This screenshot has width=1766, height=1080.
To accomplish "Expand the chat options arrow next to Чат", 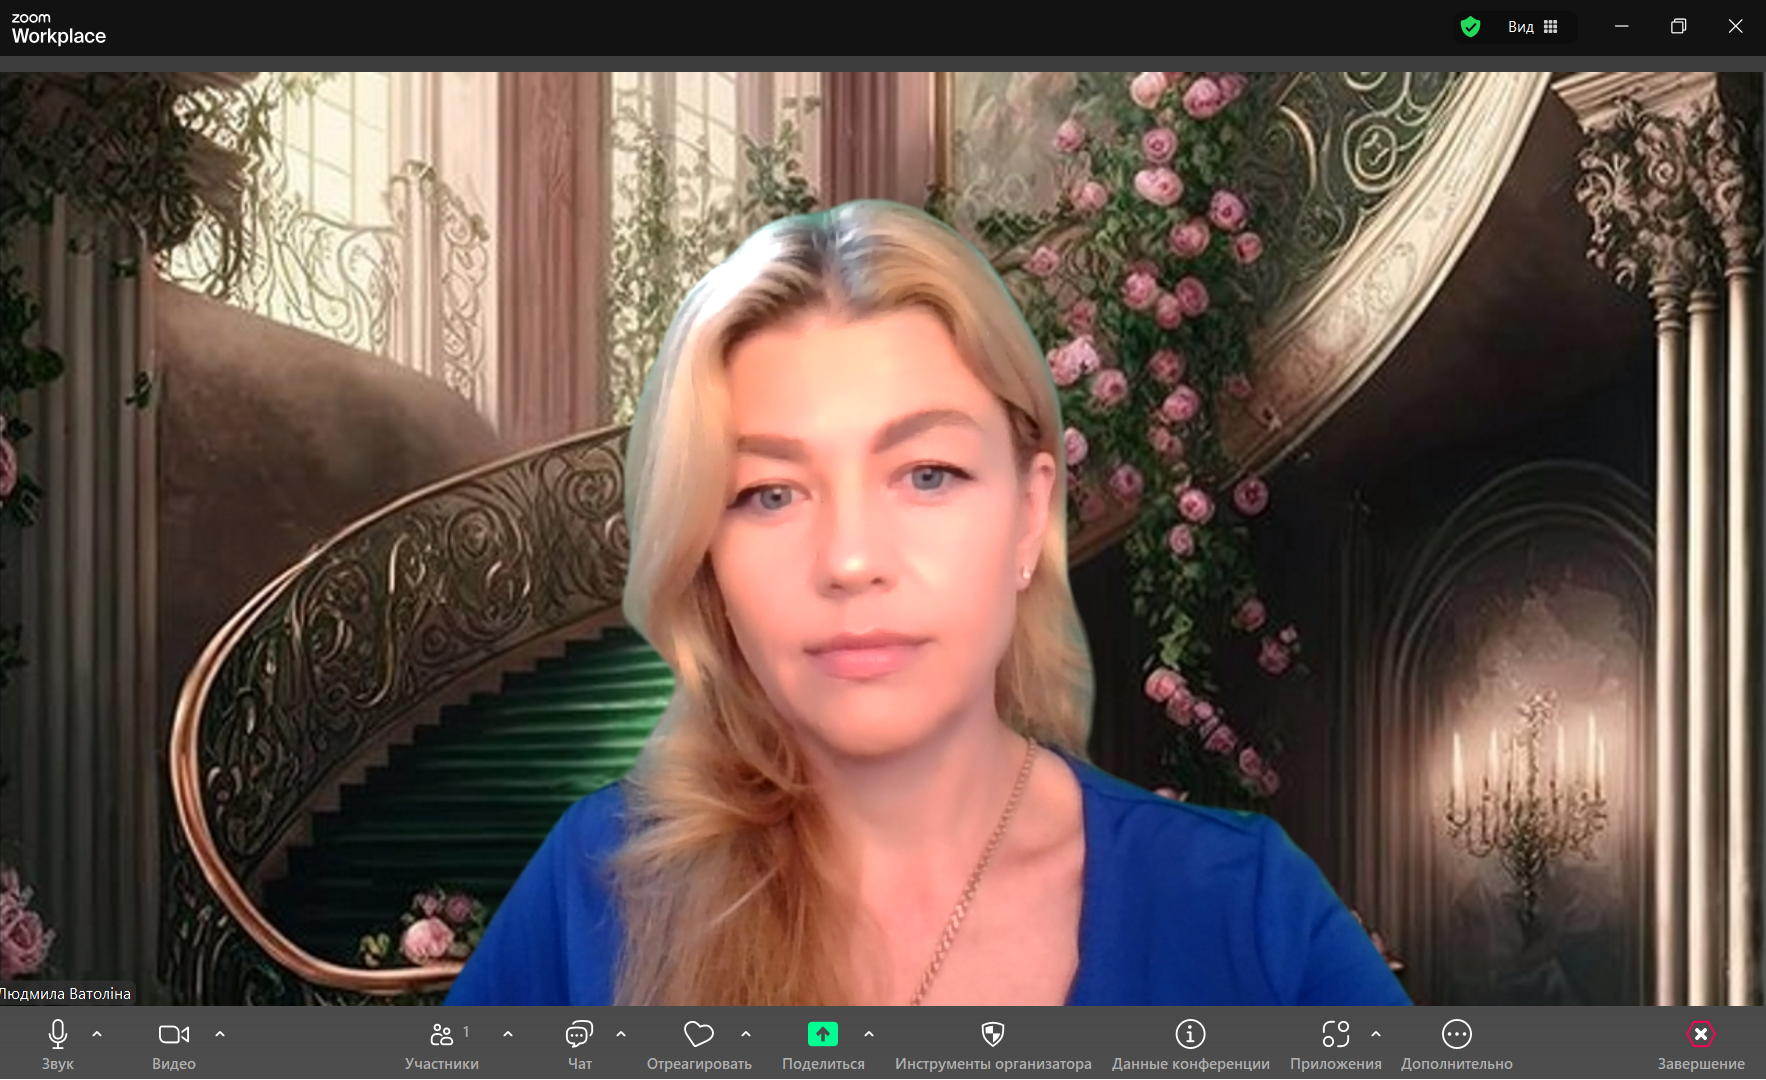I will click(x=621, y=1034).
